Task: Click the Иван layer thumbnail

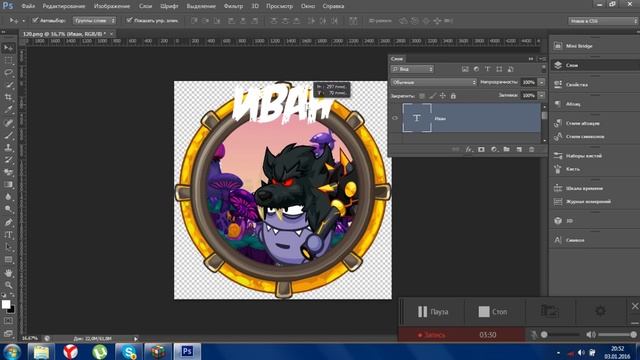Action: [417, 118]
